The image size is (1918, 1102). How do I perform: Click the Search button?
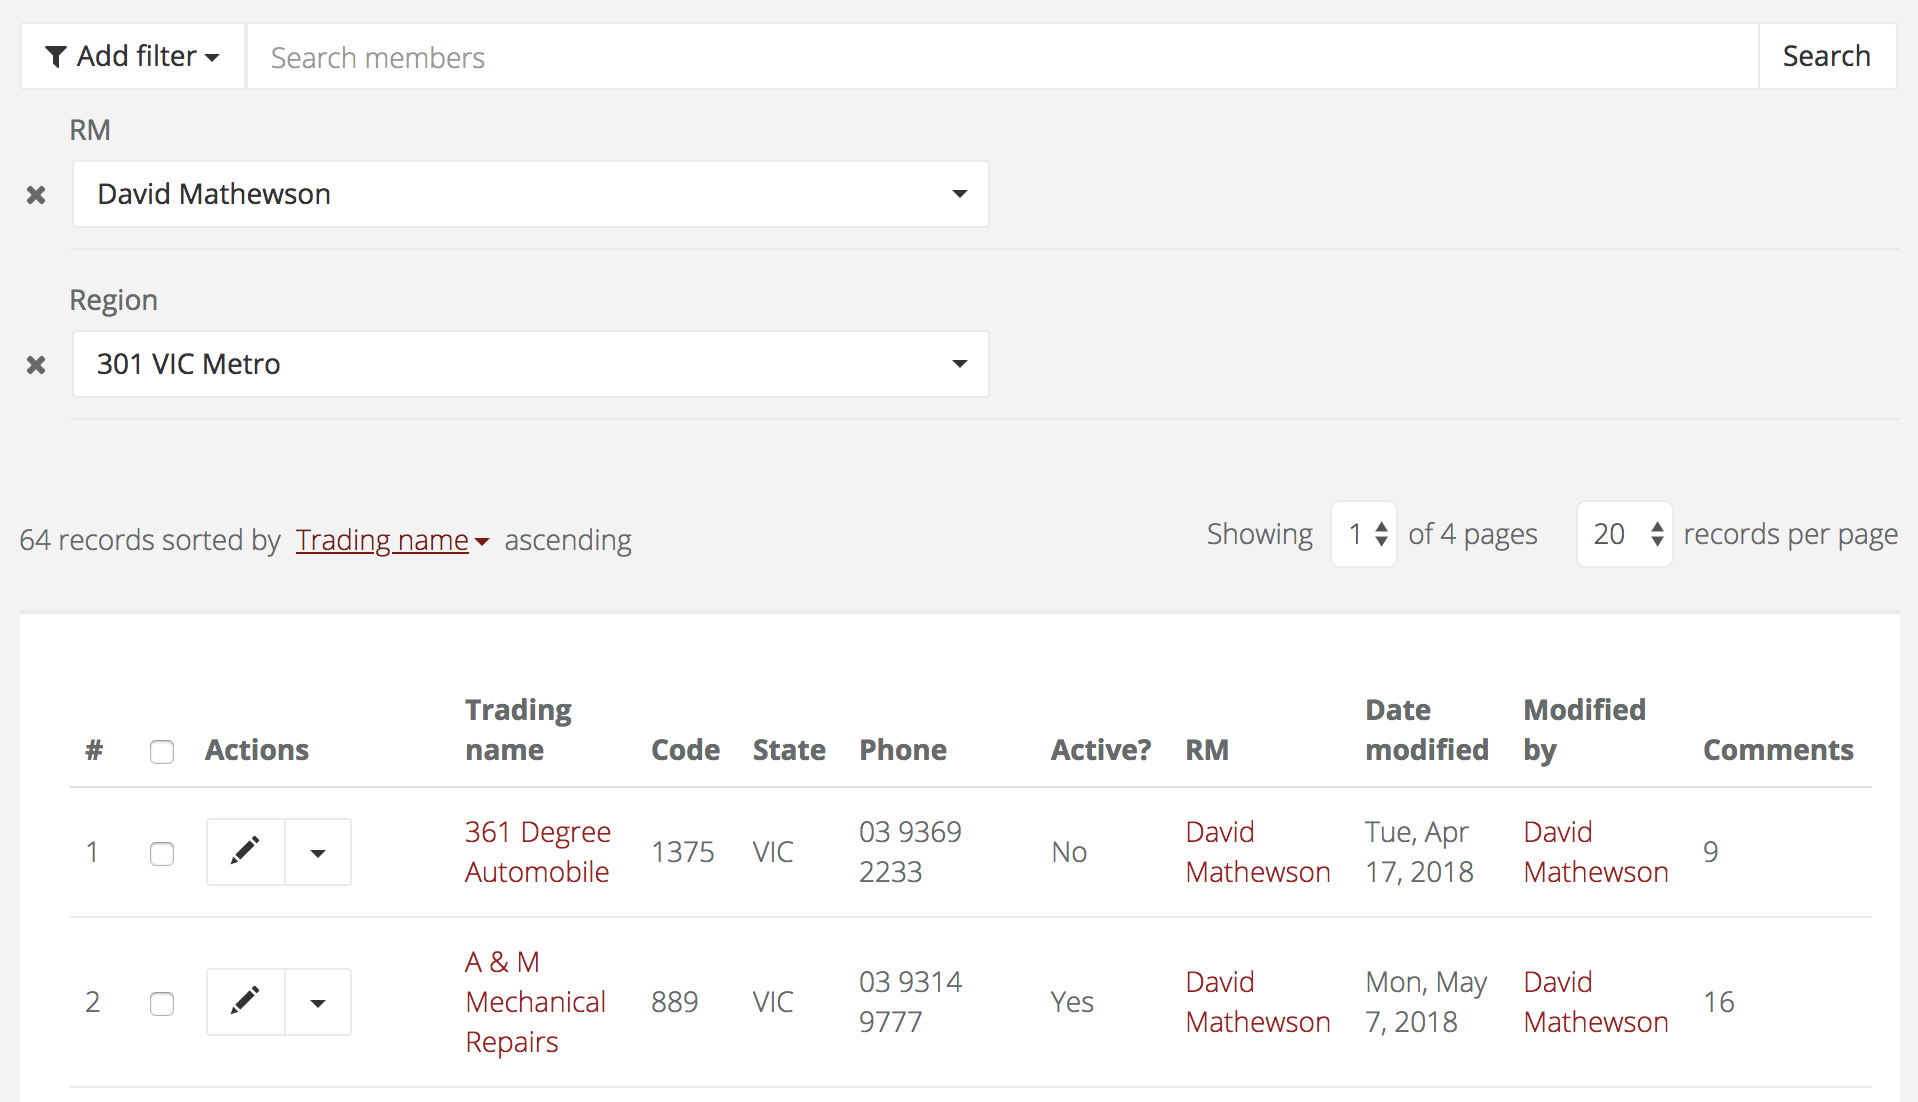coord(1826,57)
